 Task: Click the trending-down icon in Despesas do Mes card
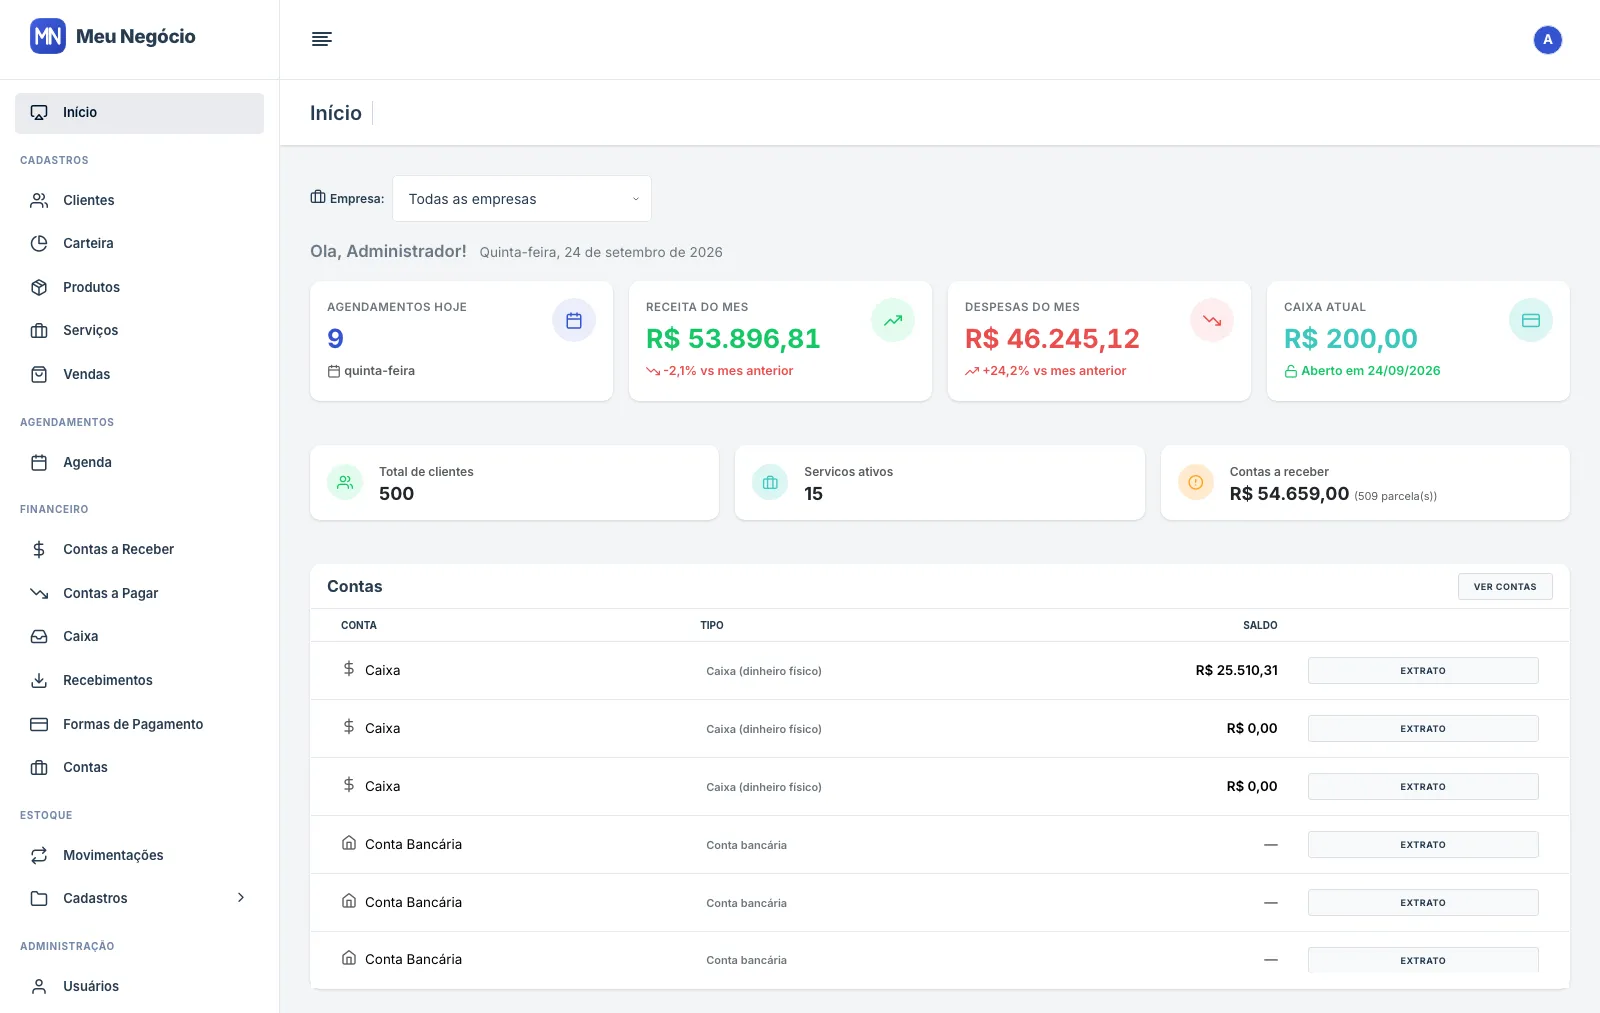coord(1212,321)
